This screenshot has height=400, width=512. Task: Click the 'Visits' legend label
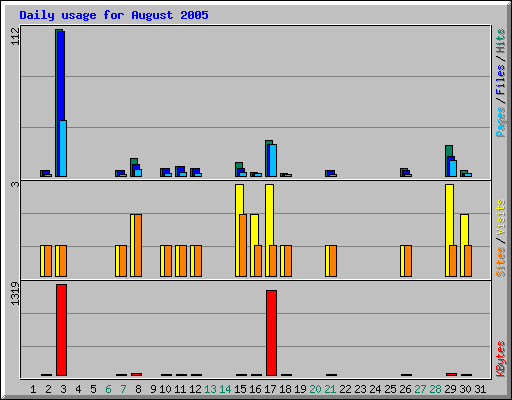coord(500,218)
